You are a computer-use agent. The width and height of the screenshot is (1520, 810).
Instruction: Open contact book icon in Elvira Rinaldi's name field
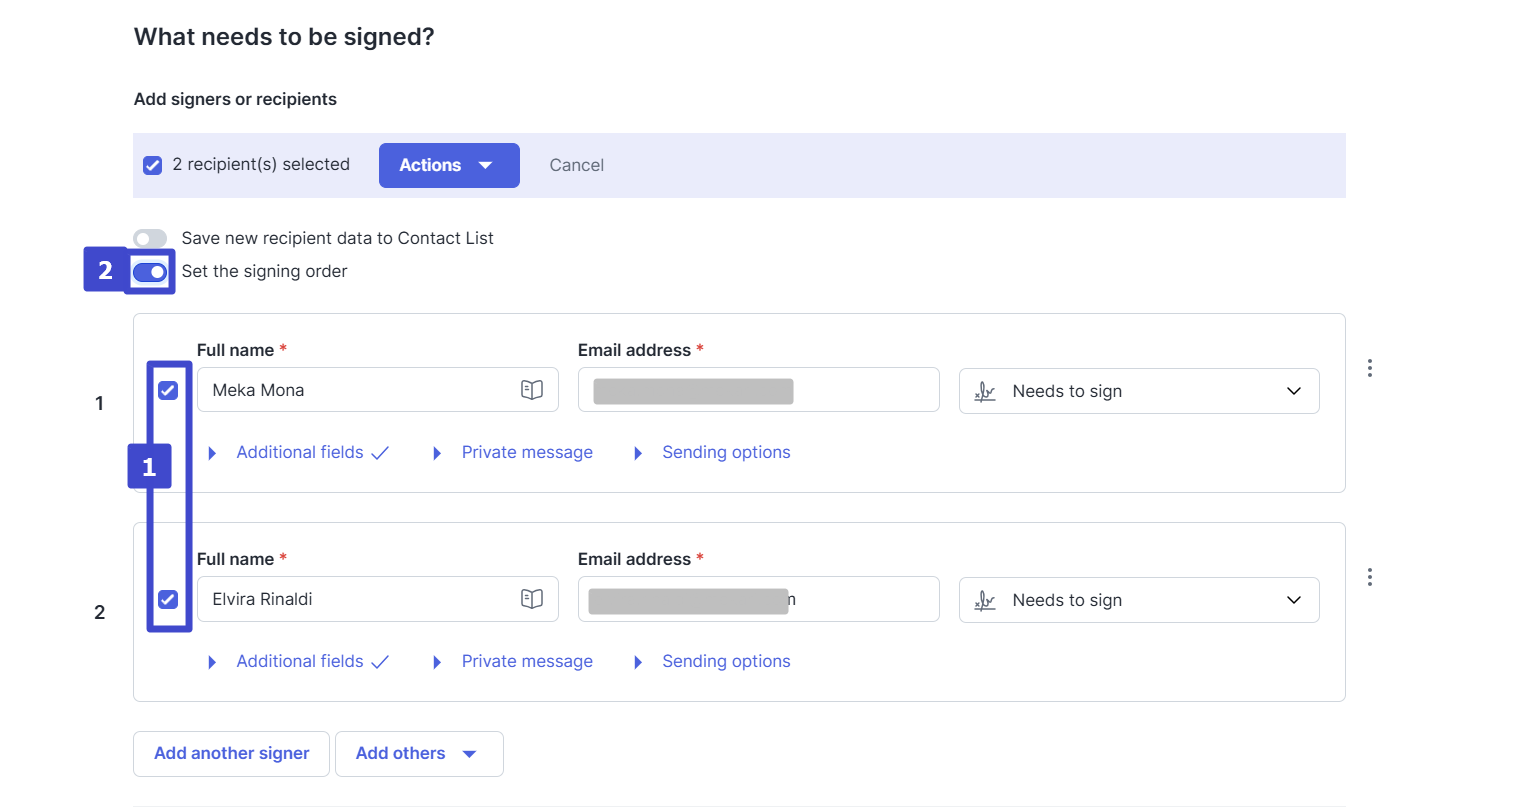(532, 599)
